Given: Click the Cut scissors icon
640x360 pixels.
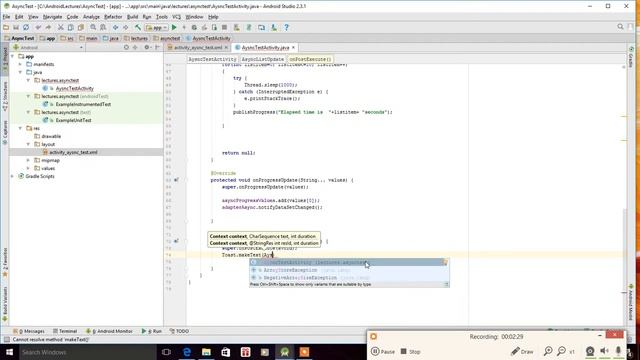Looking at the screenshot, I should [x=60, y=27].
